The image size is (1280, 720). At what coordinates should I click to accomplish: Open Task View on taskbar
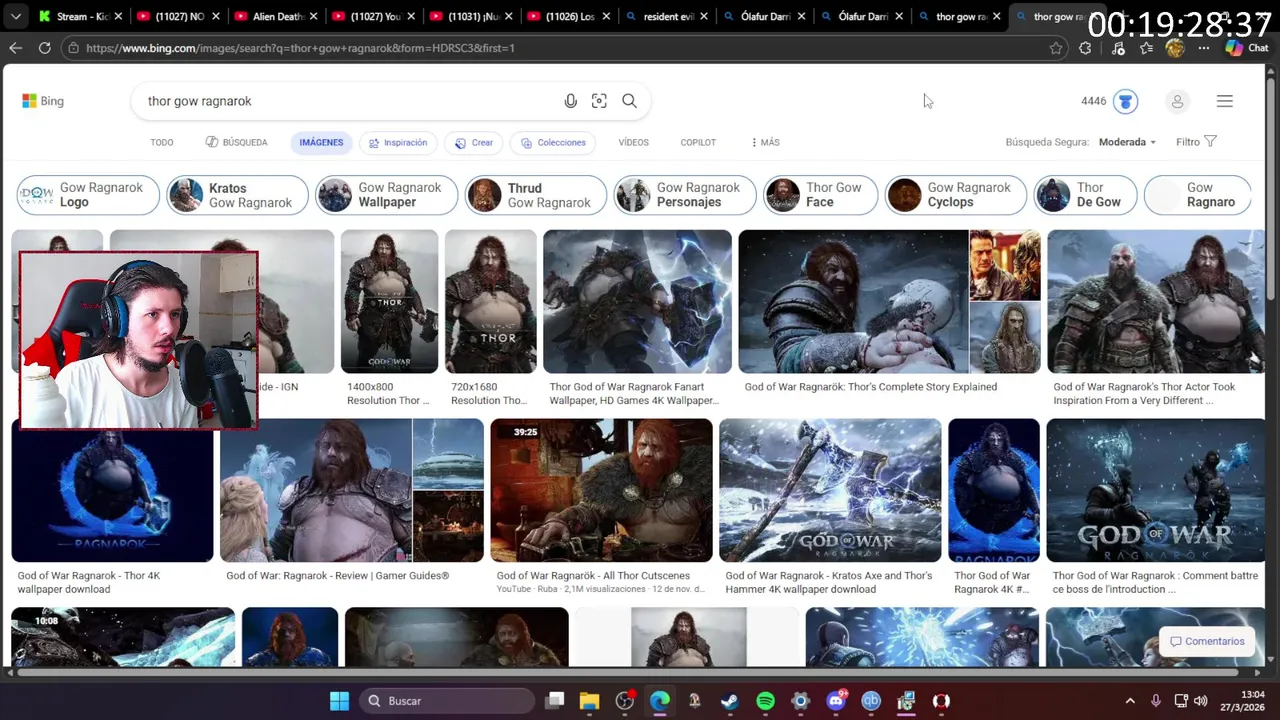coord(555,701)
